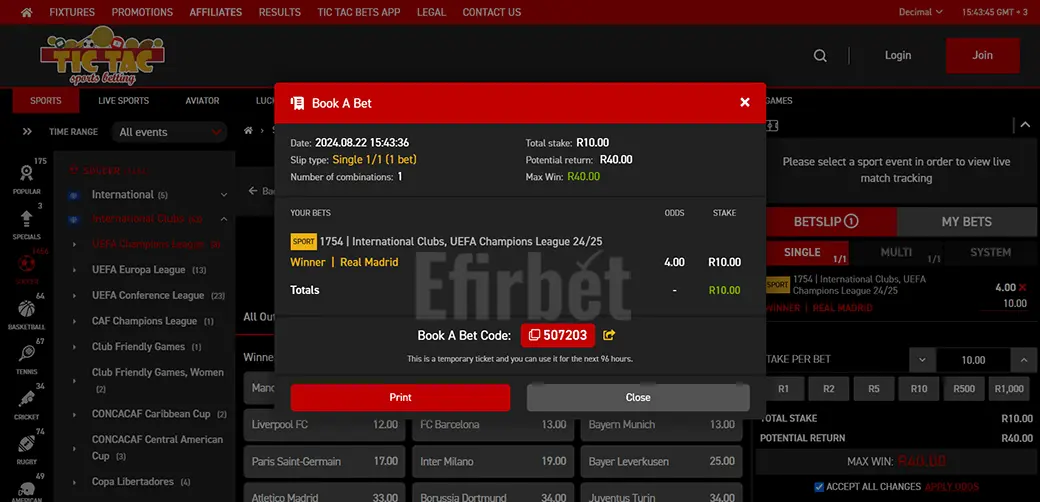This screenshot has width=1040, height=502.
Task: Open the Promotions menu item
Action: click(x=142, y=12)
